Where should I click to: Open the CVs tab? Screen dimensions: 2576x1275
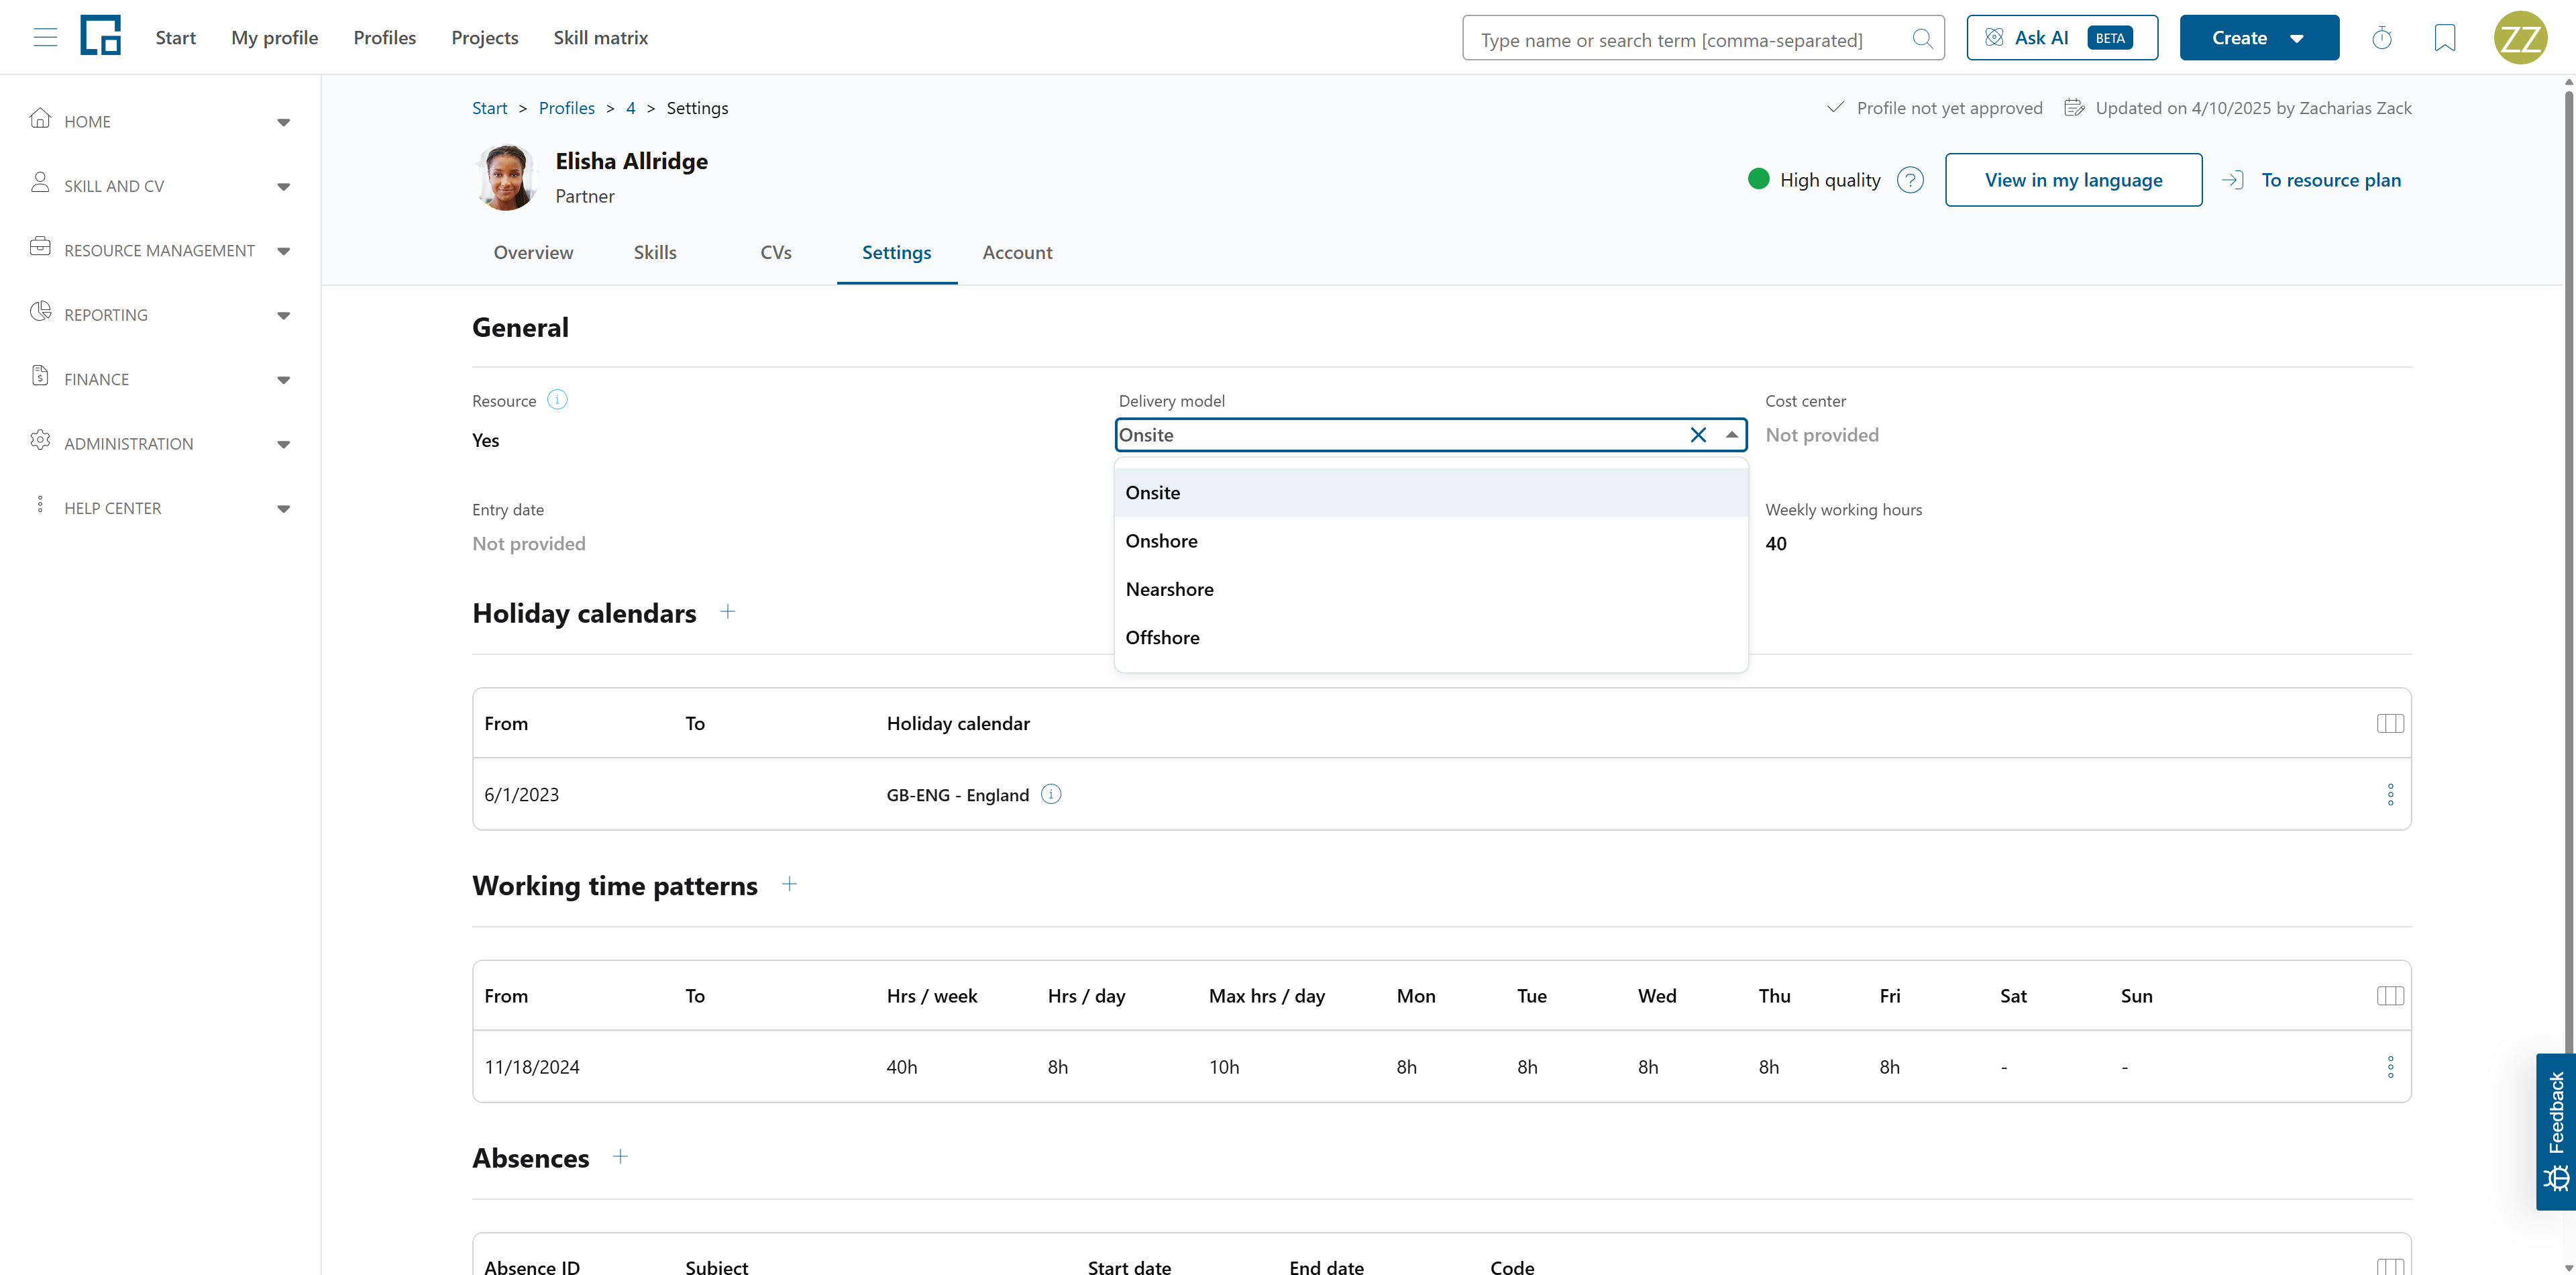click(776, 253)
